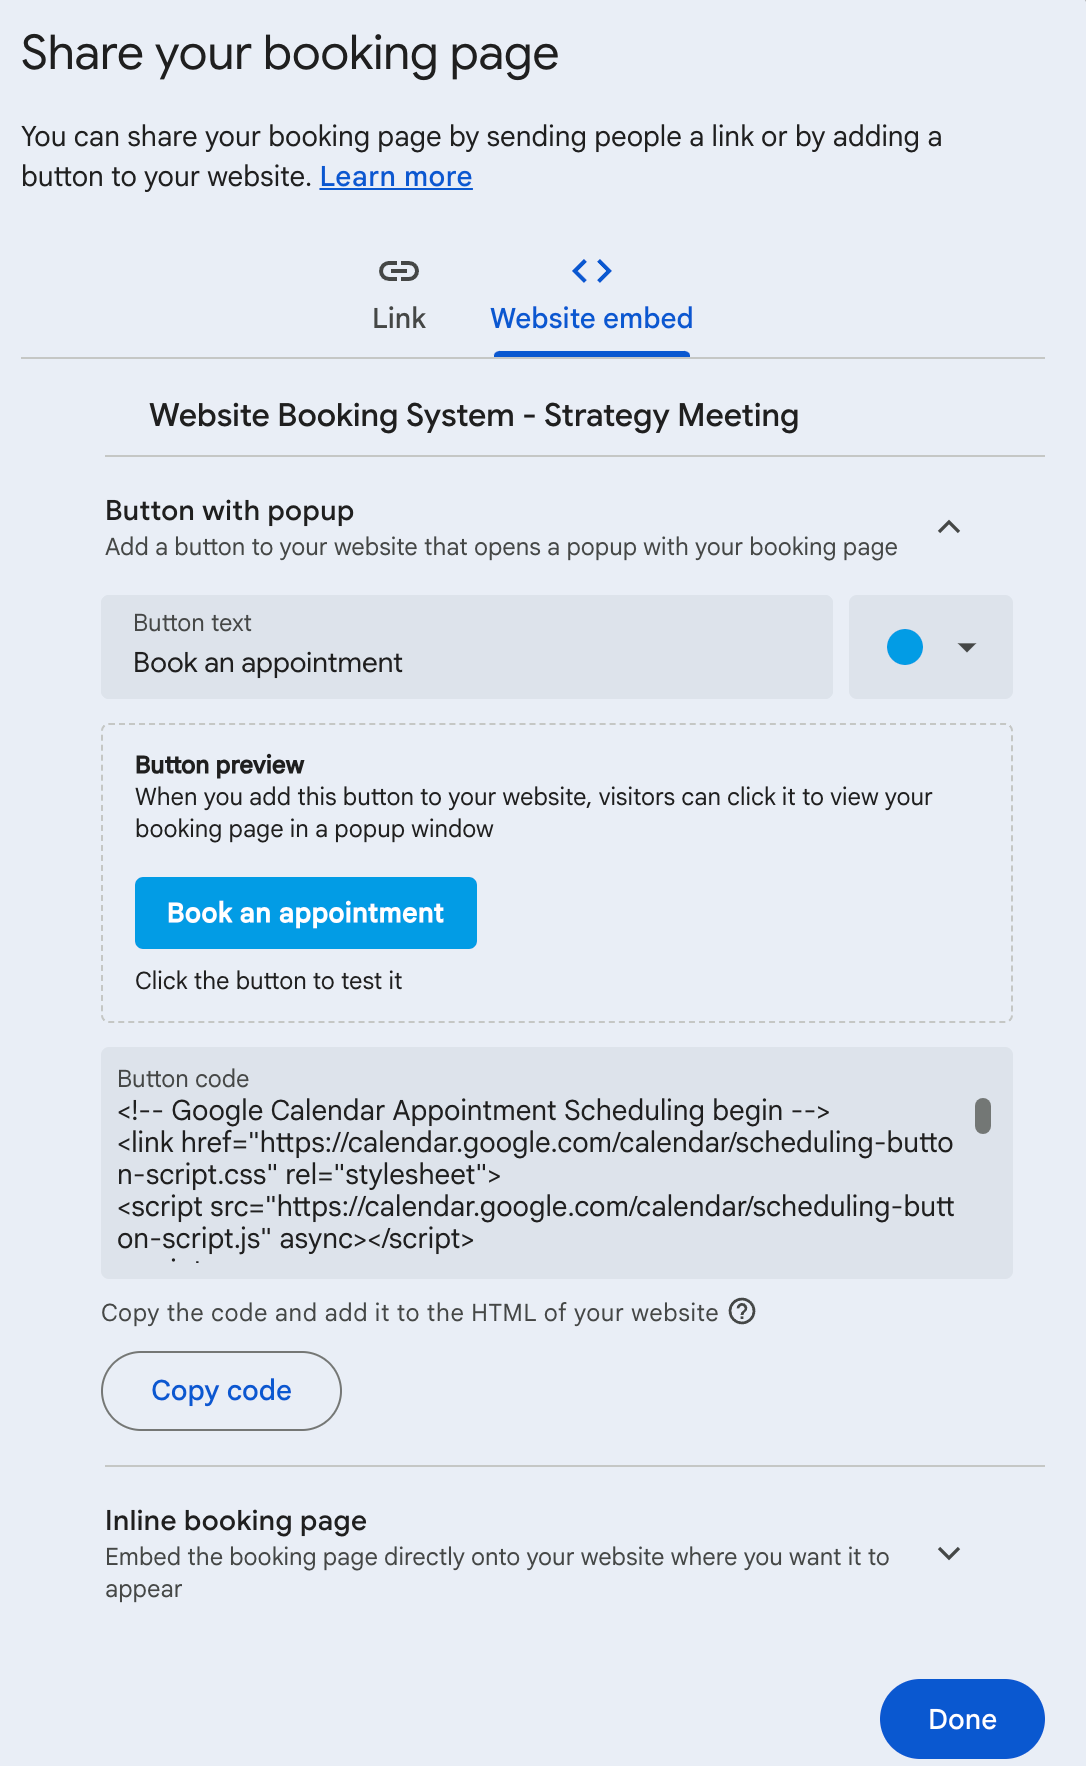Image resolution: width=1086 pixels, height=1766 pixels.
Task: Open the help tooltip next to copy instructions
Action: click(x=742, y=1312)
